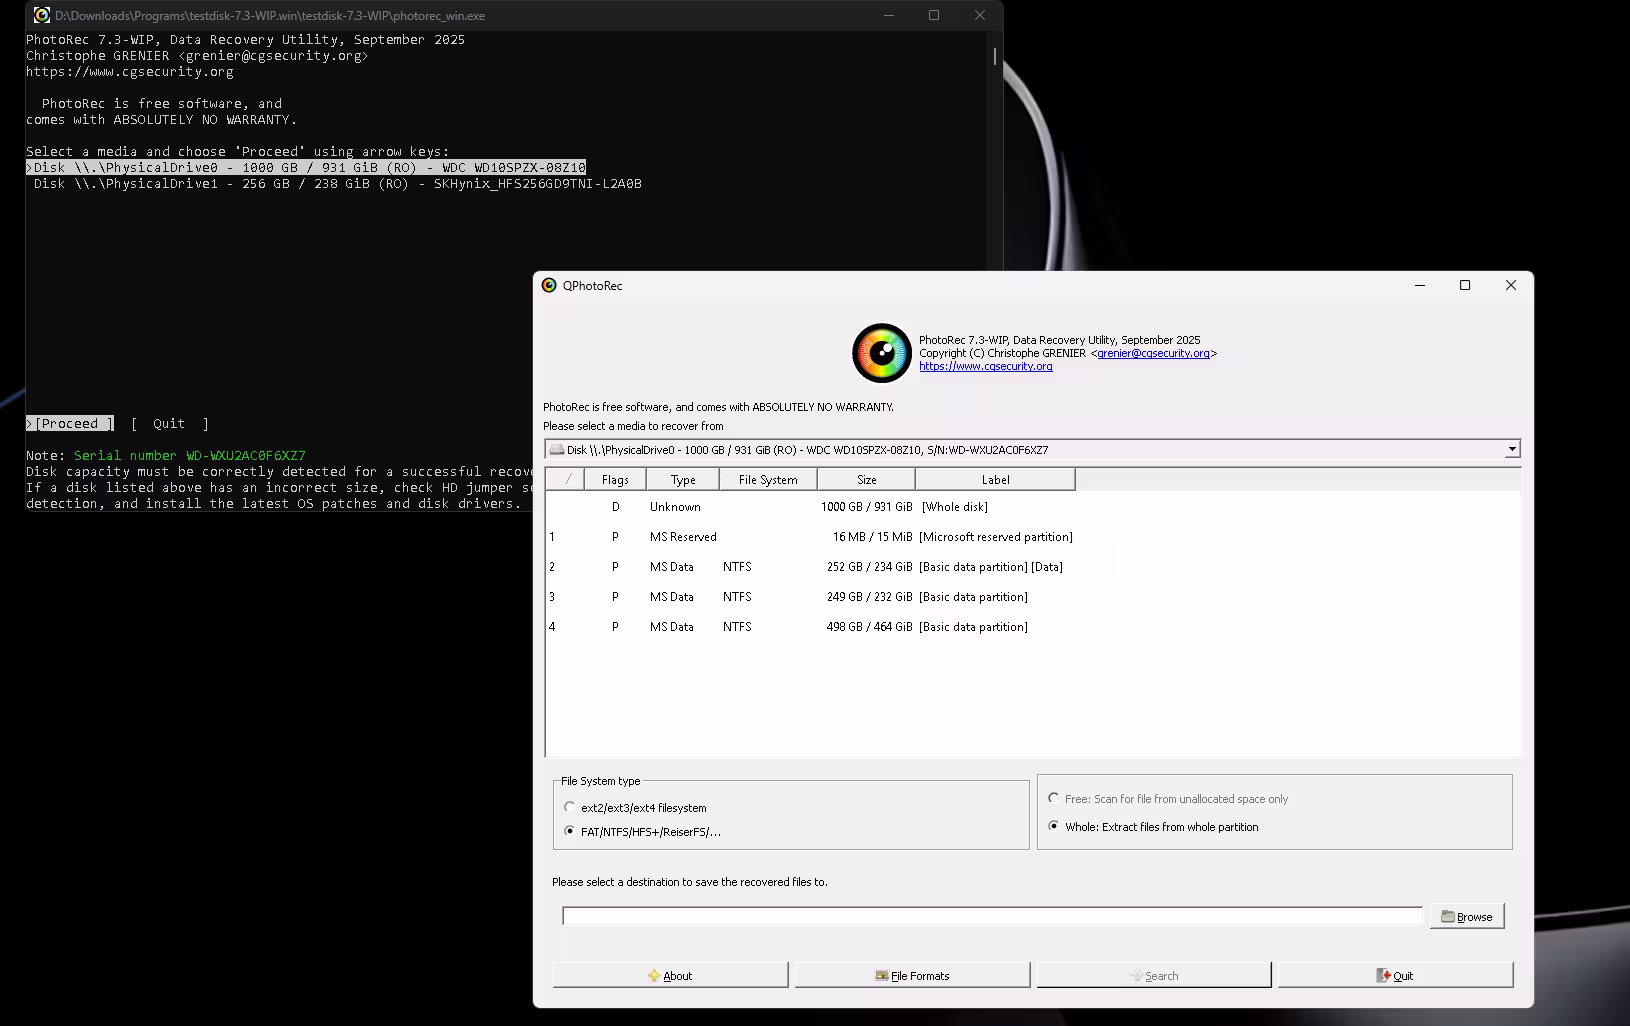Viewport: 1630px width, 1026px height.
Task: Select ext2/ext3/ext4 filesystem radio option
Action: coord(569,807)
